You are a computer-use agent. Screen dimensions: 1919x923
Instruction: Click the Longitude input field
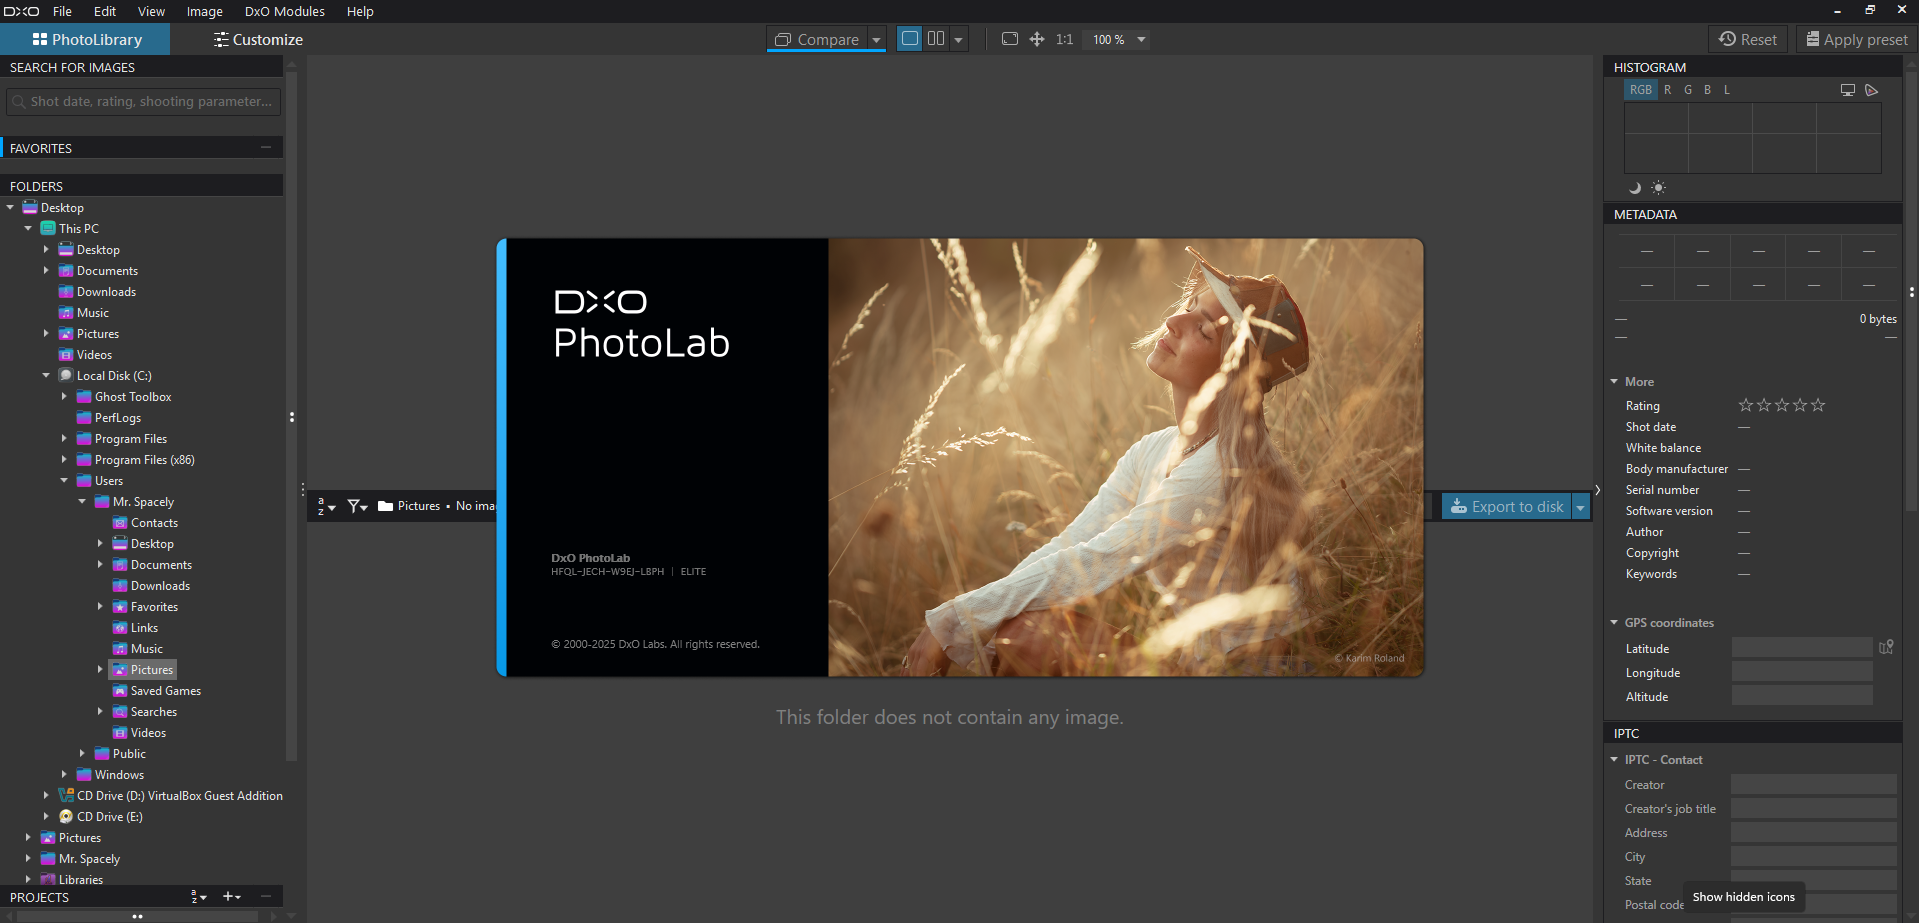point(1802,672)
